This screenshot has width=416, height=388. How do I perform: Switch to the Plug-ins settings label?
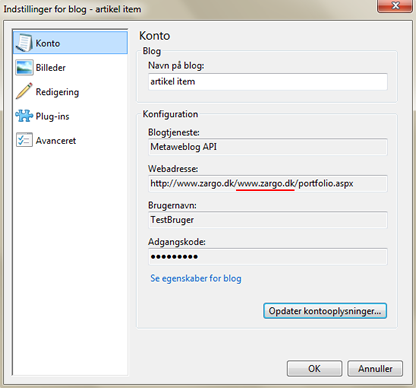pos(52,116)
